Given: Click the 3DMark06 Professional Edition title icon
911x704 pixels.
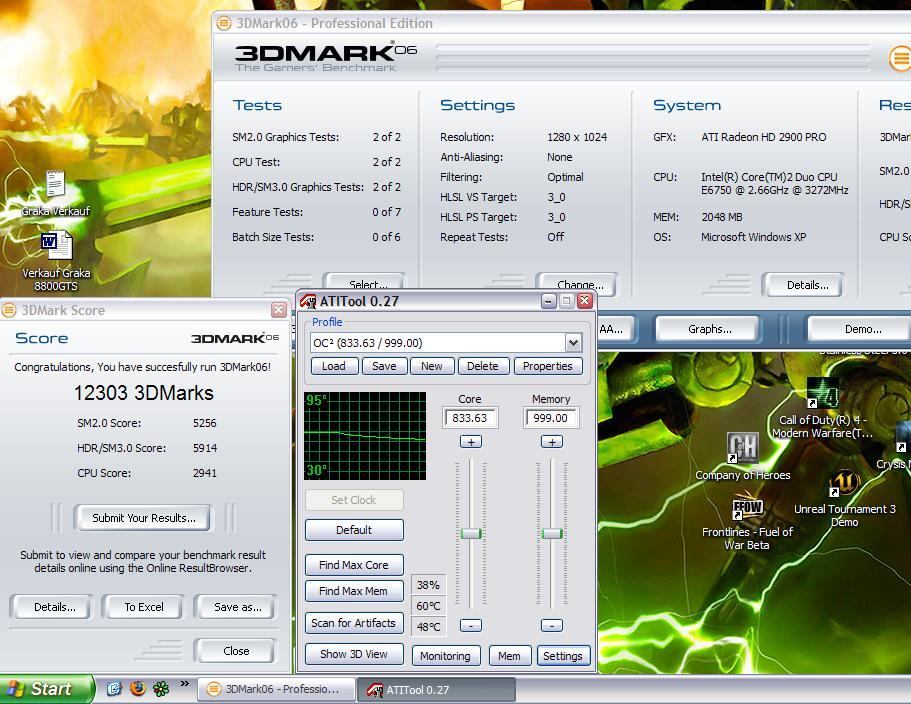Looking at the screenshot, I should pyautogui.click(x=224, y=23).
